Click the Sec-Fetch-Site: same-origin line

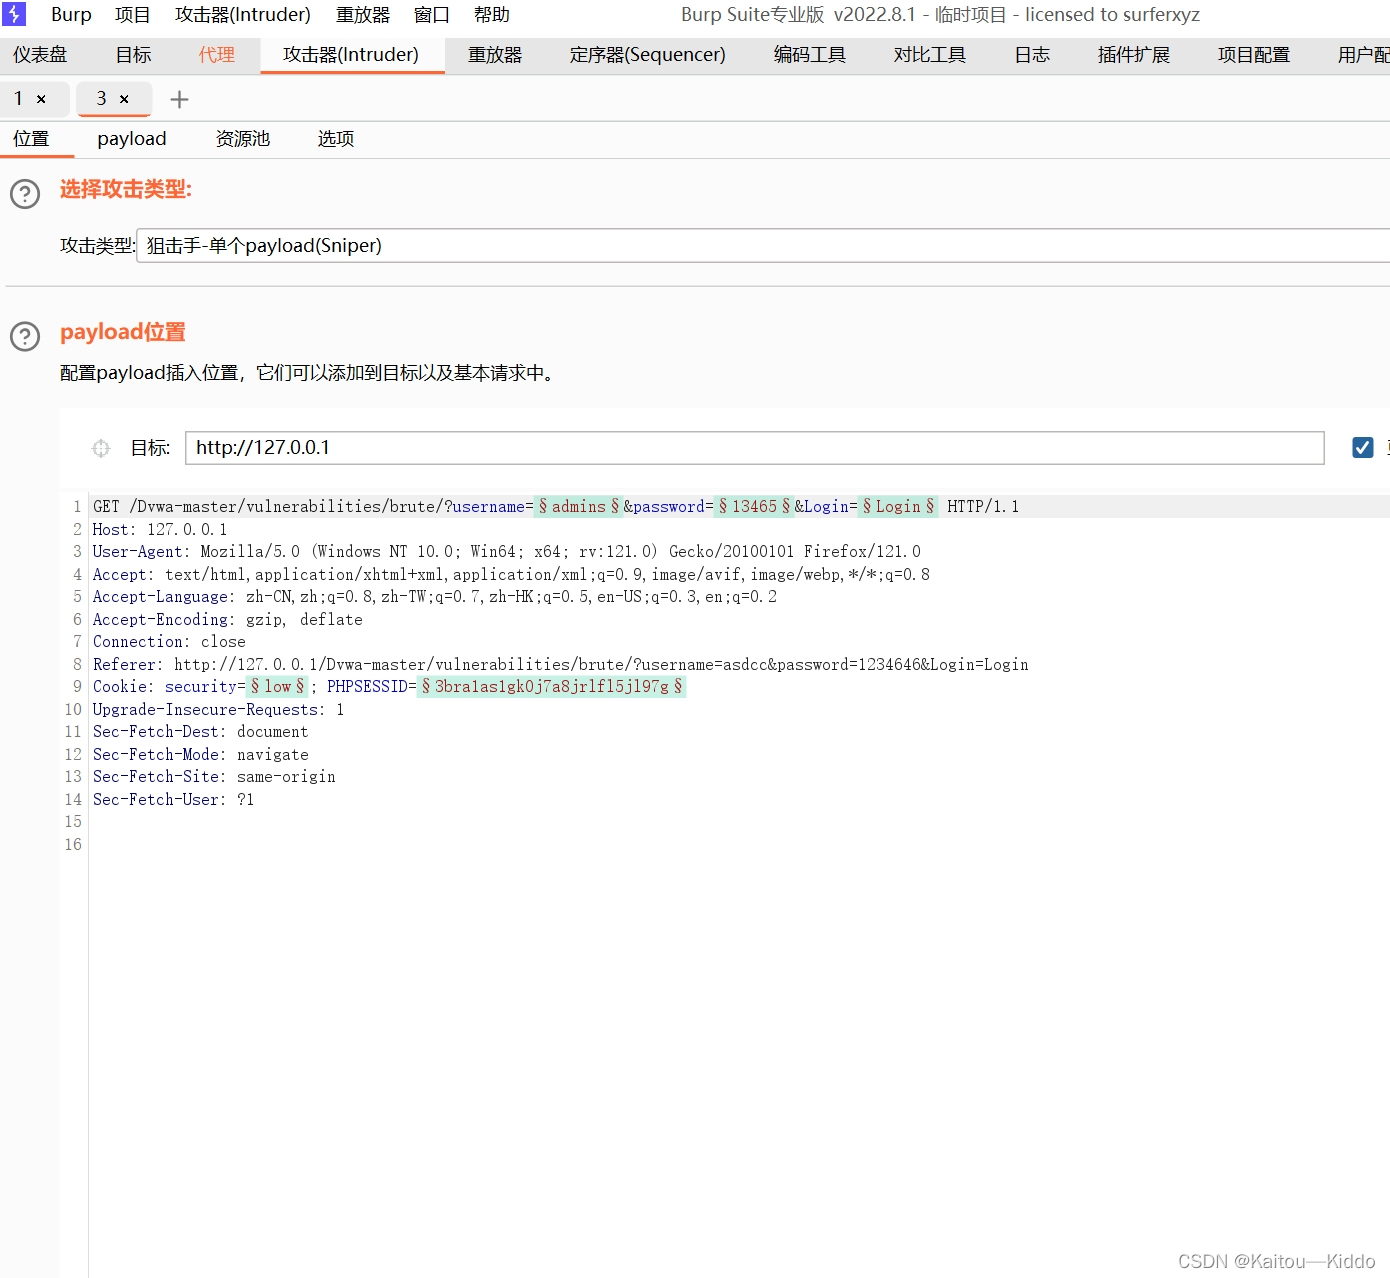click(x=214, y=777)
